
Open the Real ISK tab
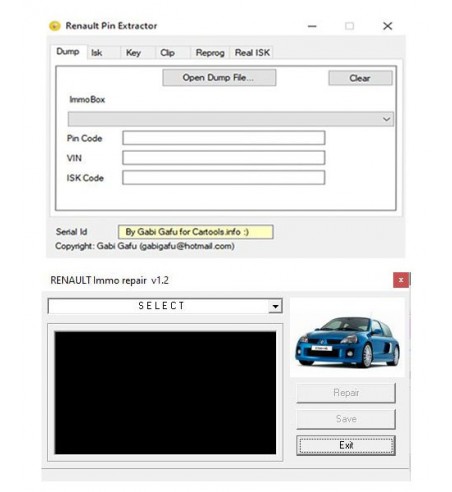pyautogui.click(x=252, y=53)
